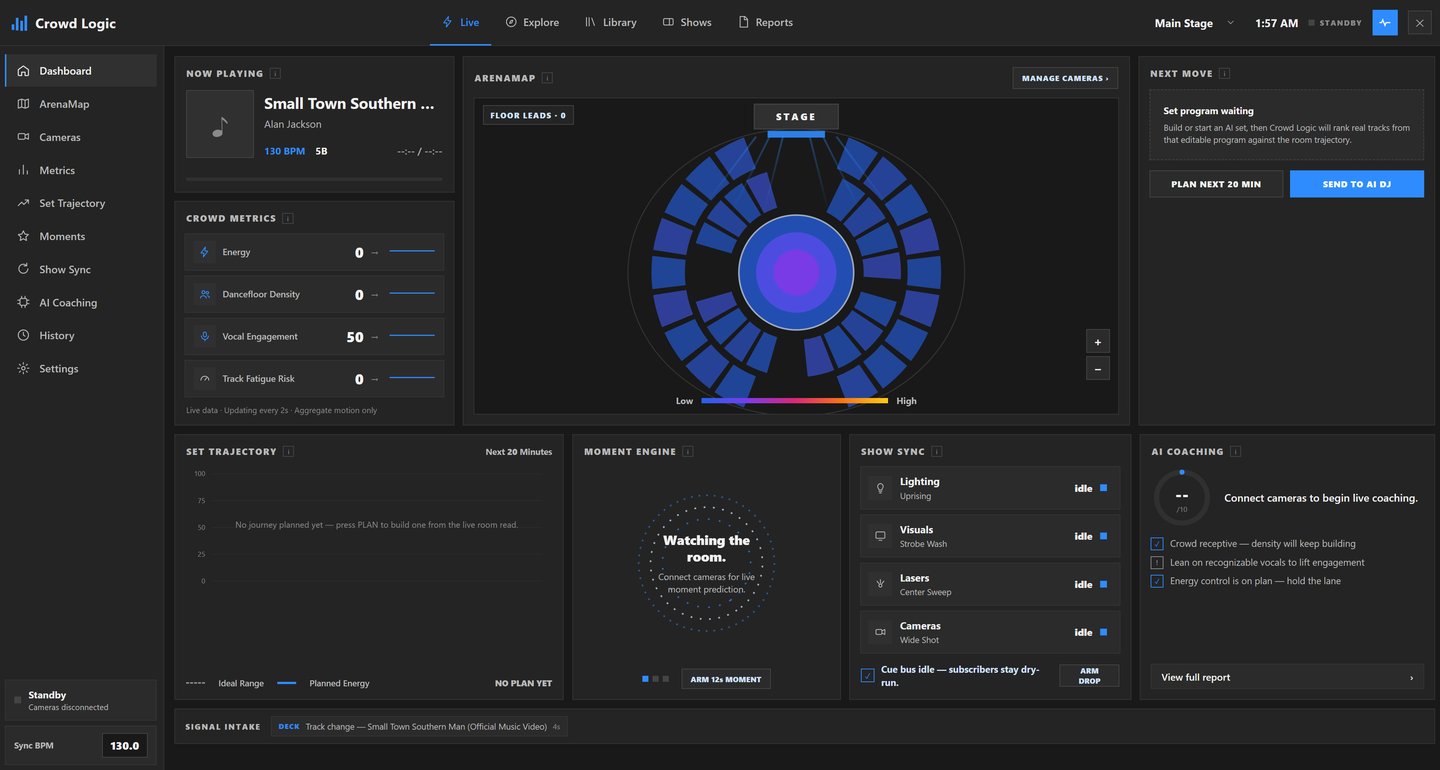1440x770 pixels.
Task: Click the Standby cameras disconnected status
Action: pyautogui.click(x=81, y=700)
